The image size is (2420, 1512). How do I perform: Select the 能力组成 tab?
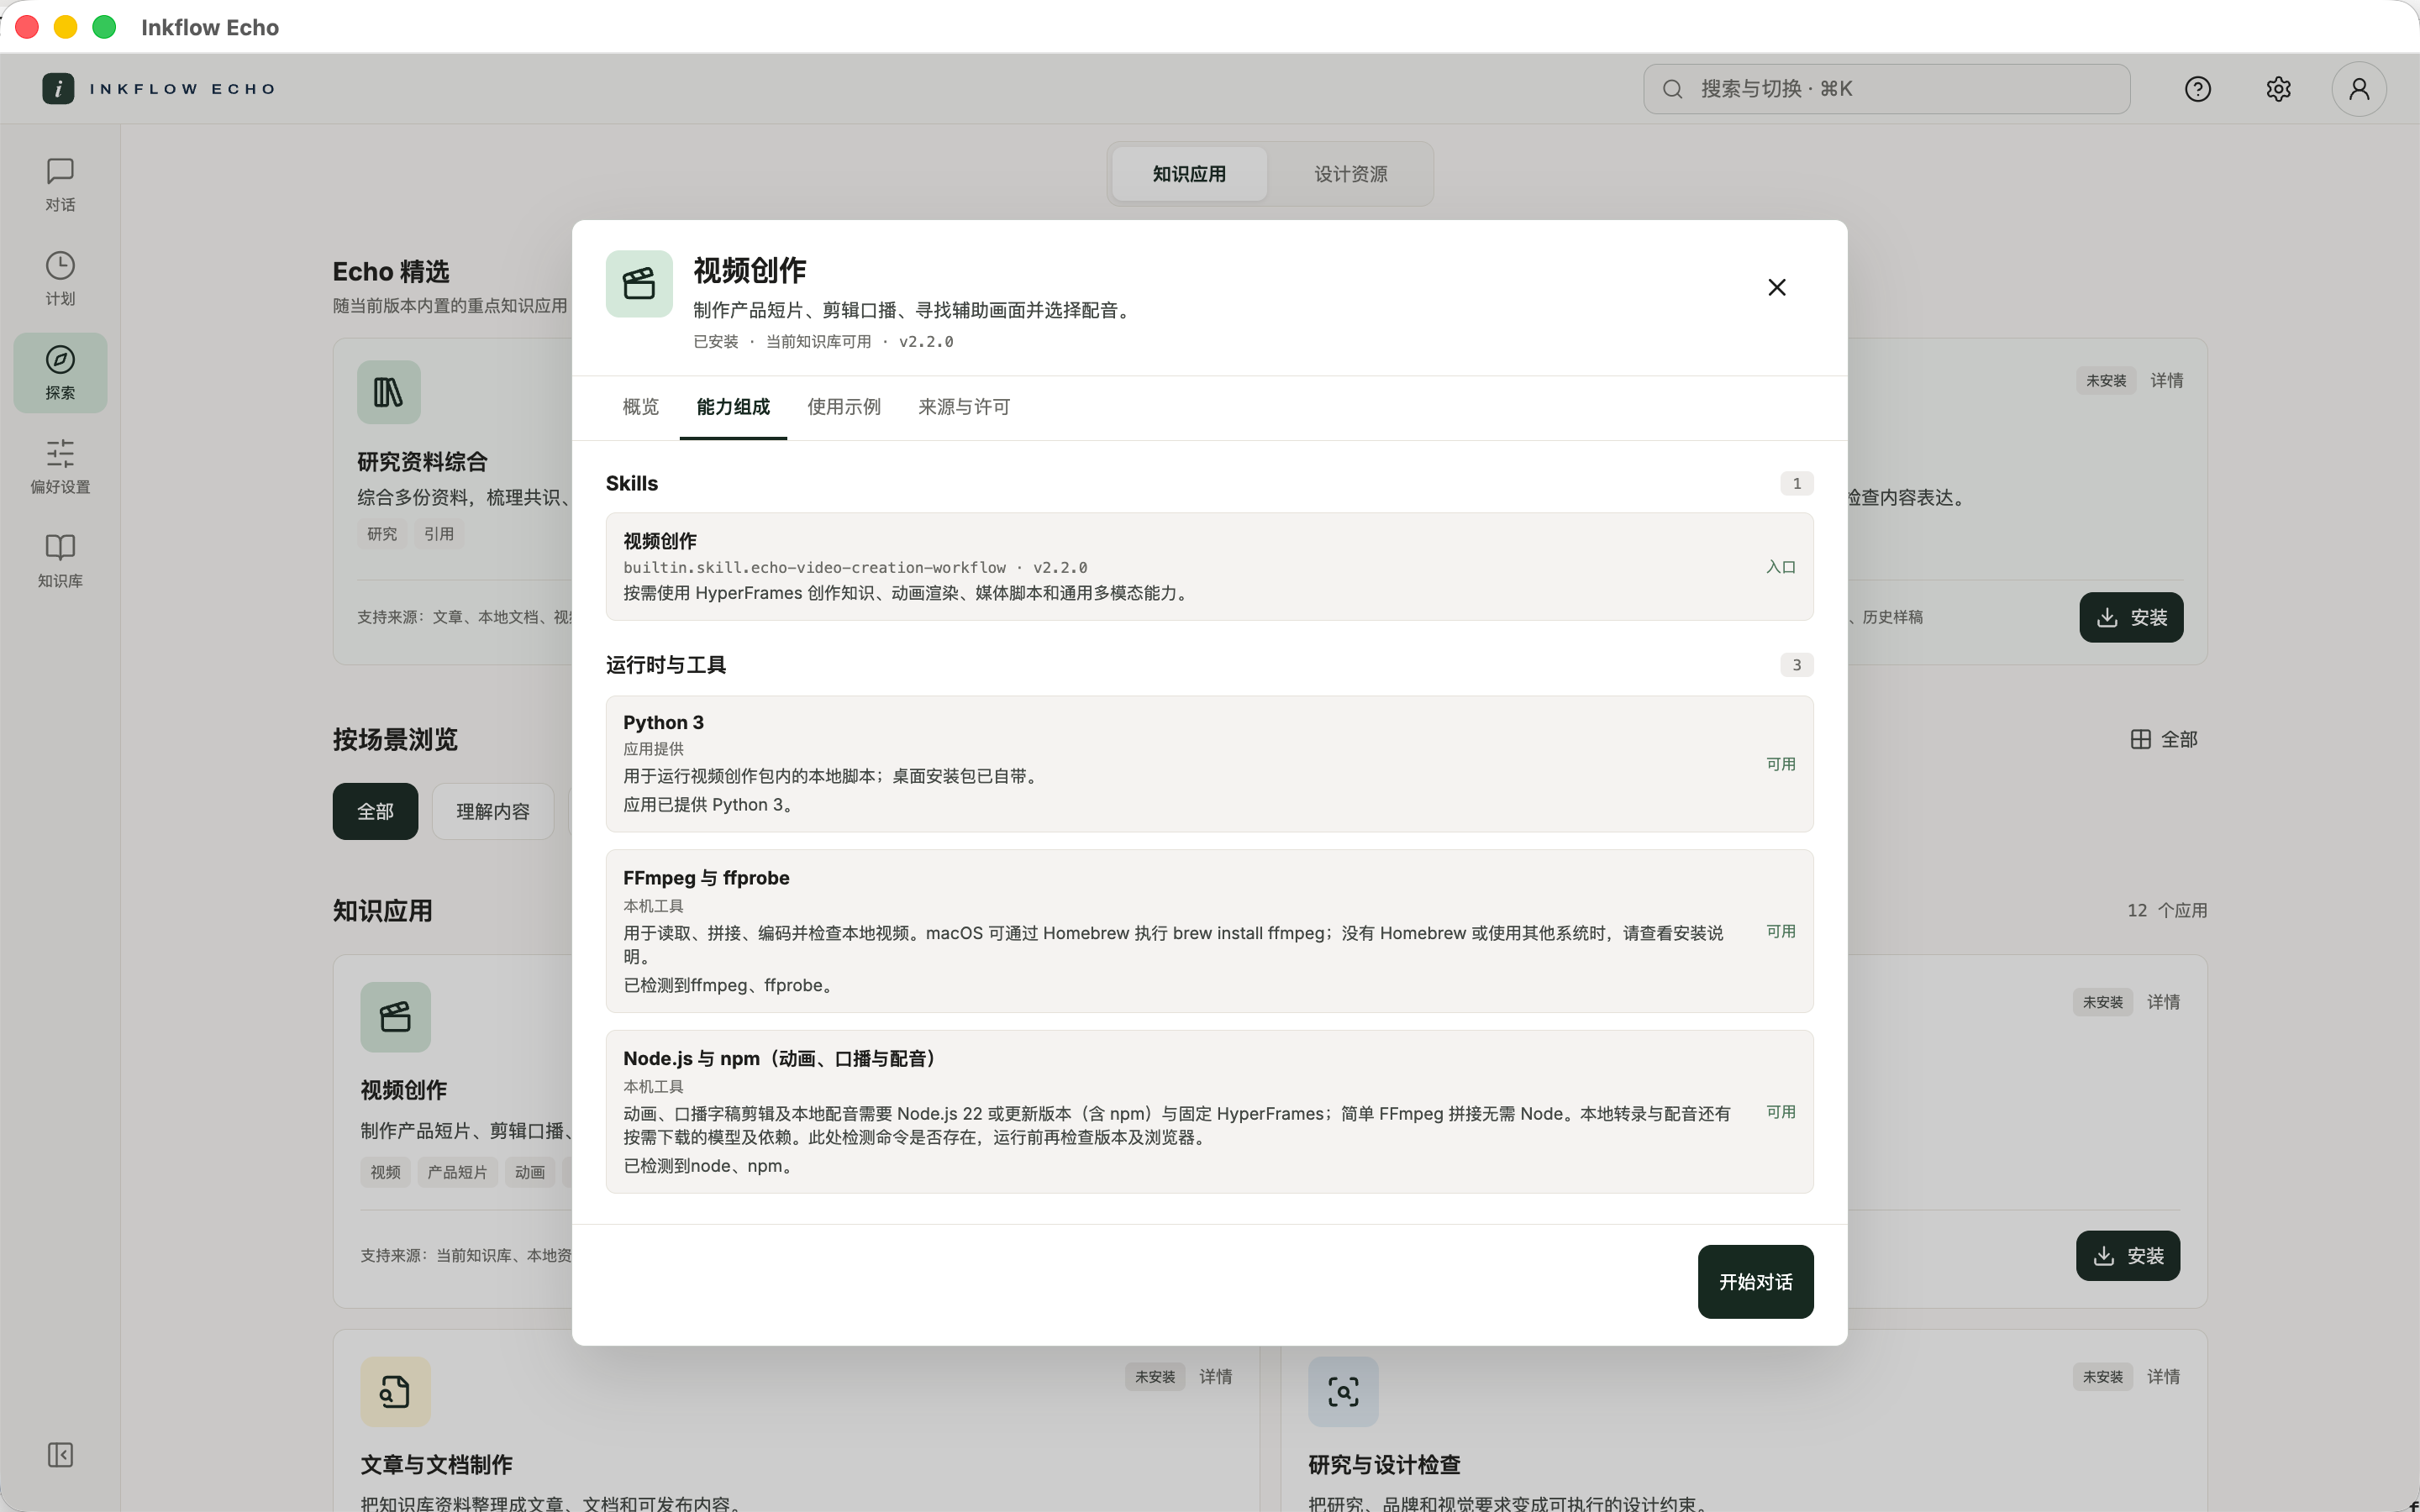733,407
